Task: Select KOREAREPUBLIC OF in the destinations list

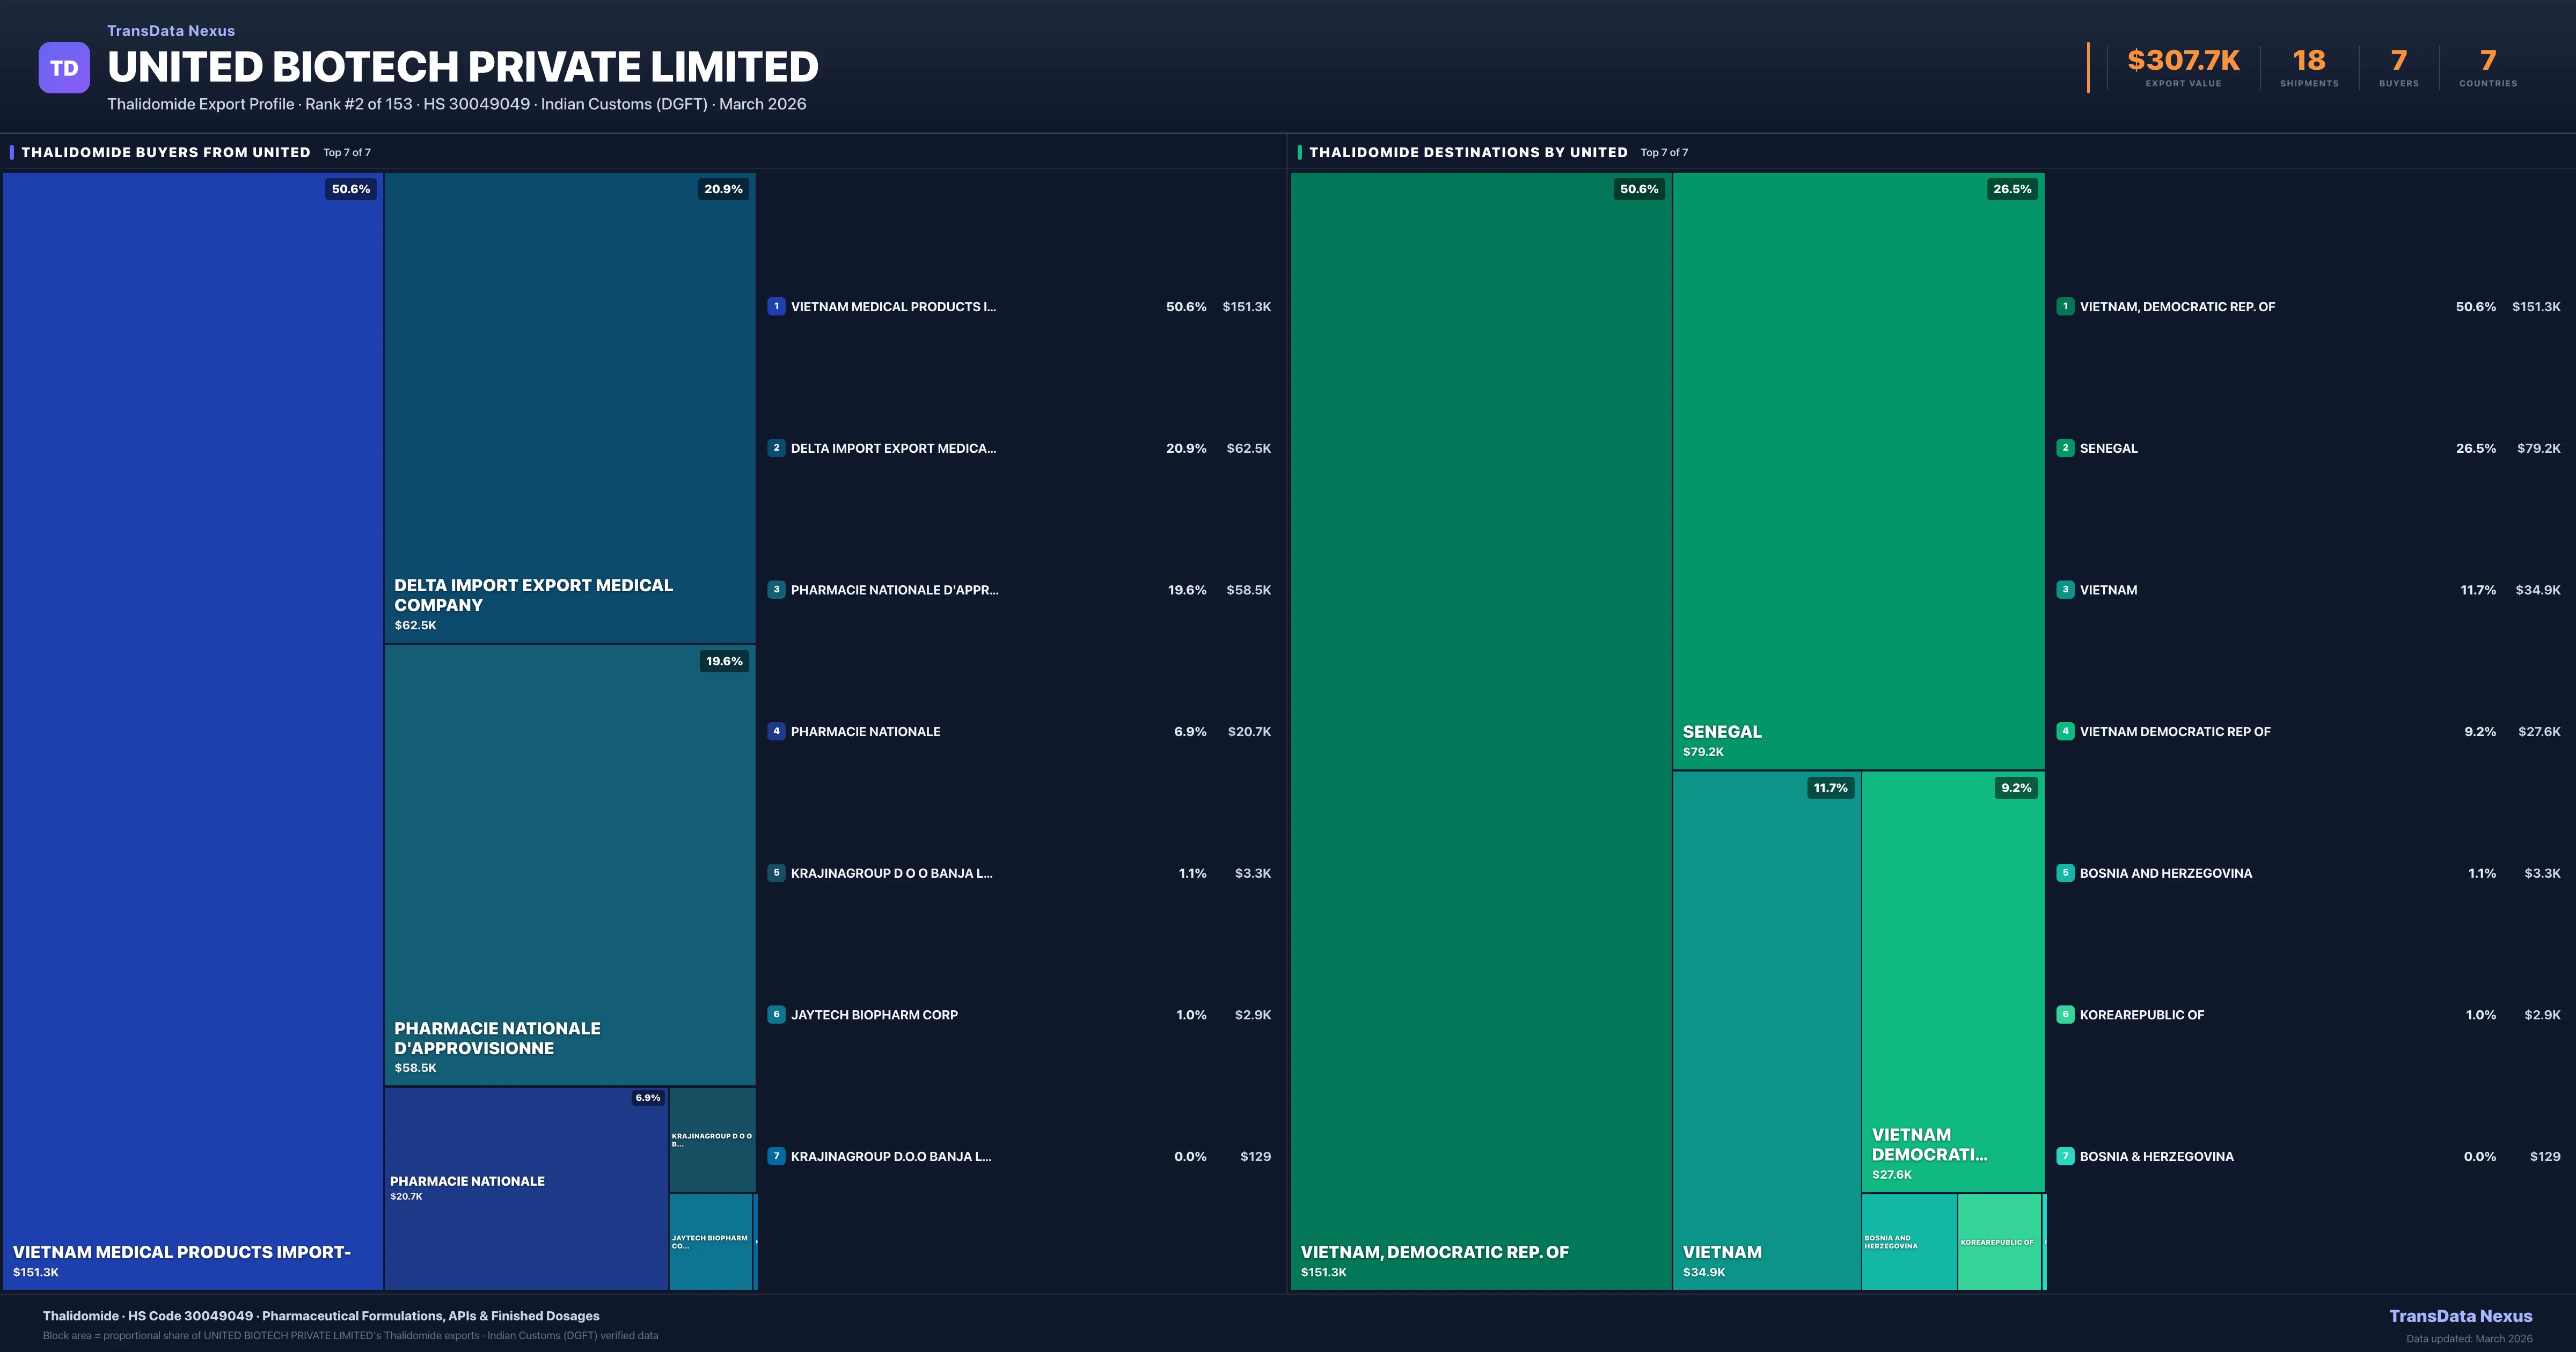Action: click(x=2141, y=1015)
